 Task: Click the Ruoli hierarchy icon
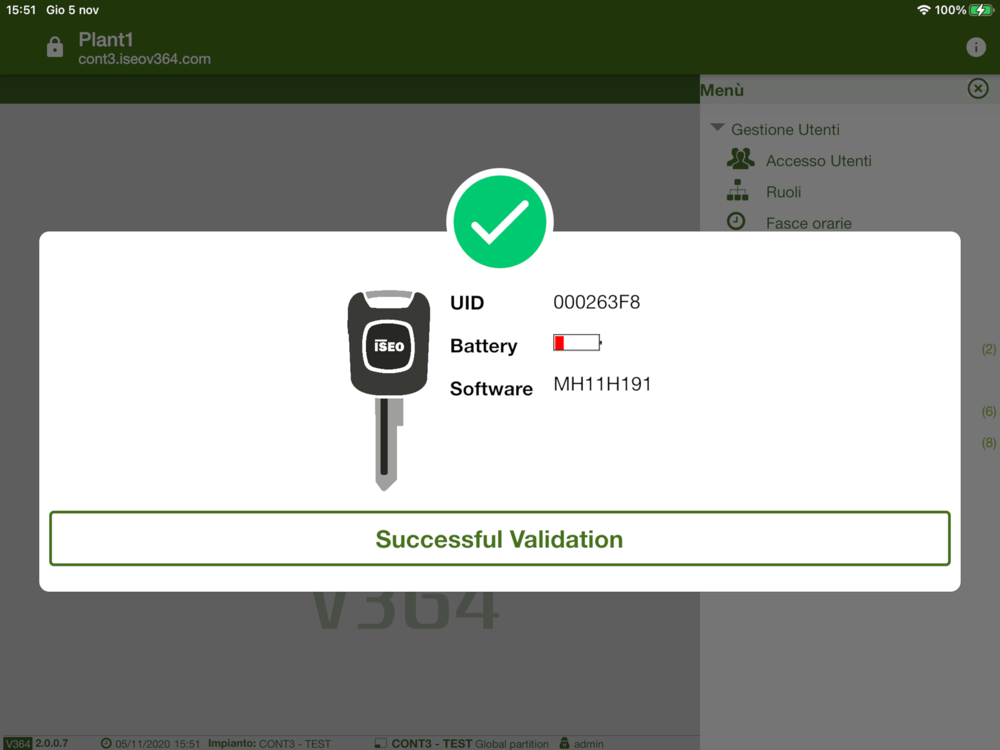(737, 190)
